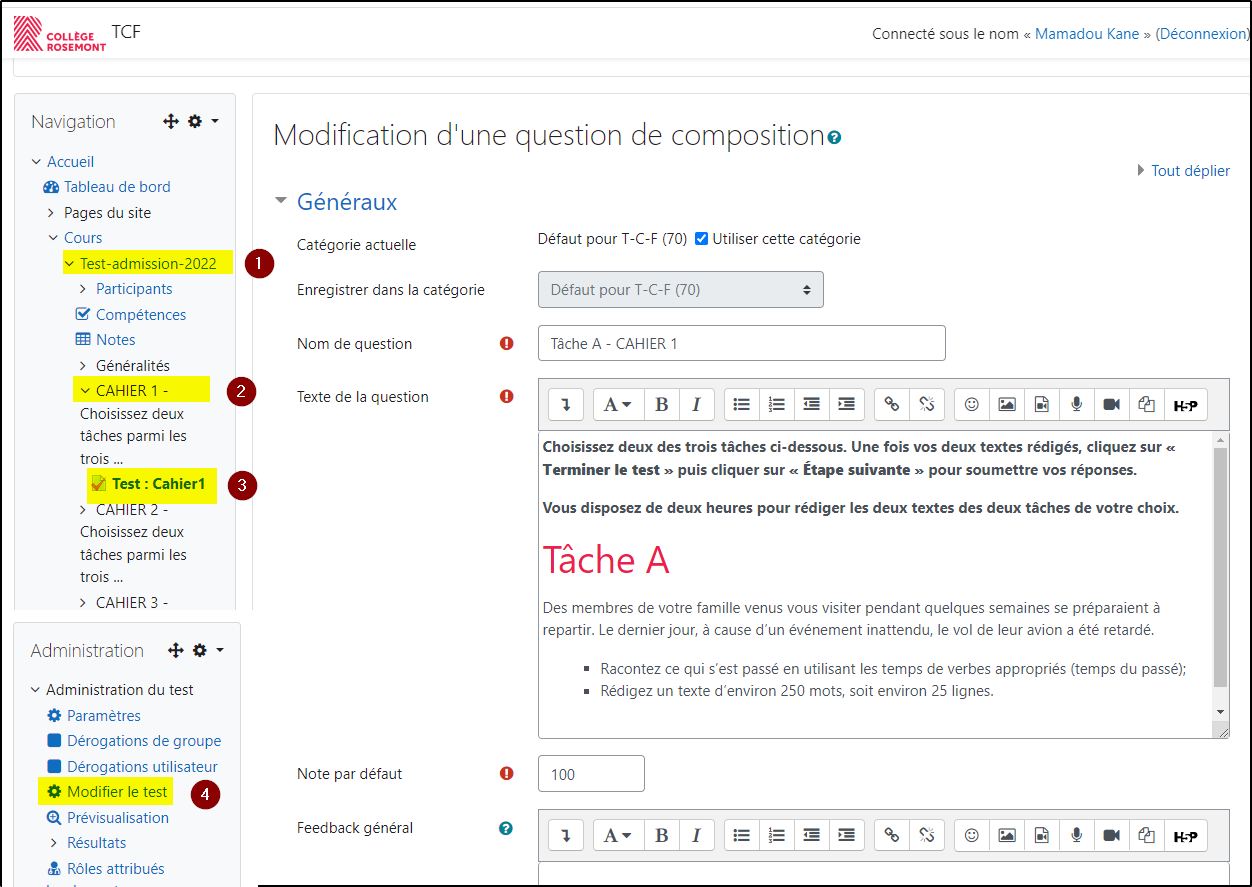1252x887 pixels.
Task: Open help icon beside the page title
Action: (x=834, y=137)
